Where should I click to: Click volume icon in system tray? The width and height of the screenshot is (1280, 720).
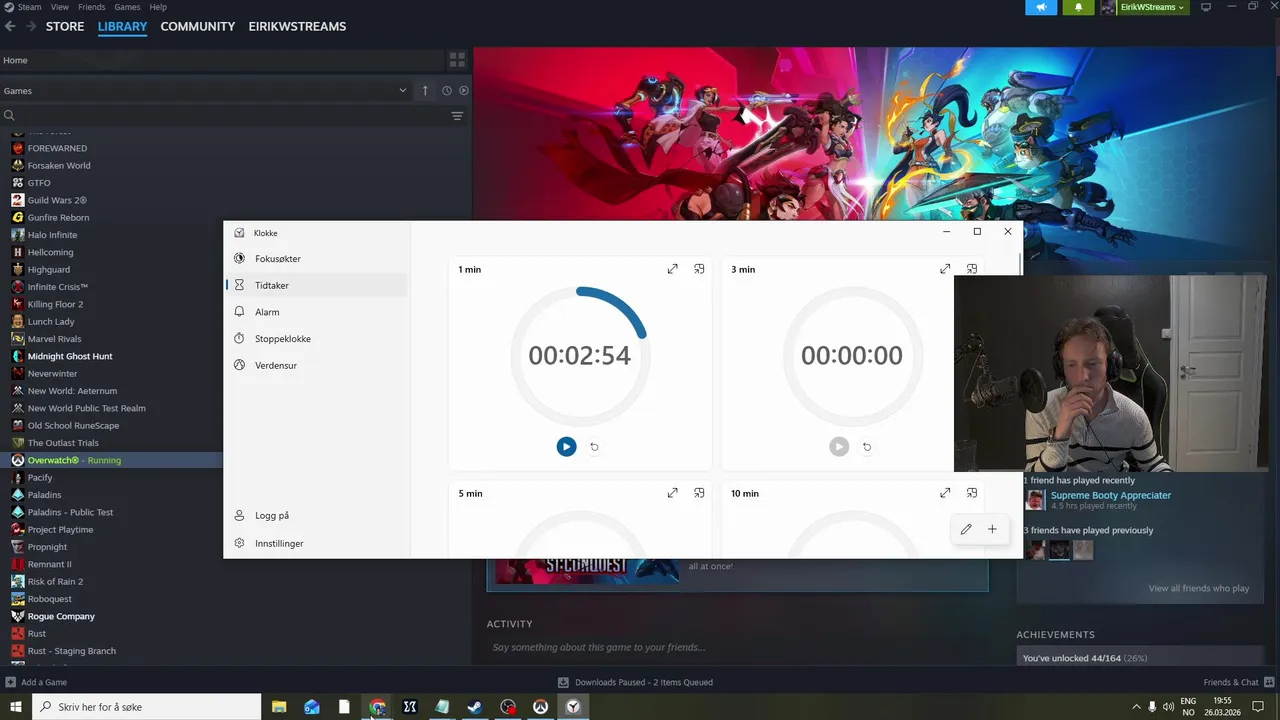(1167, 706)
